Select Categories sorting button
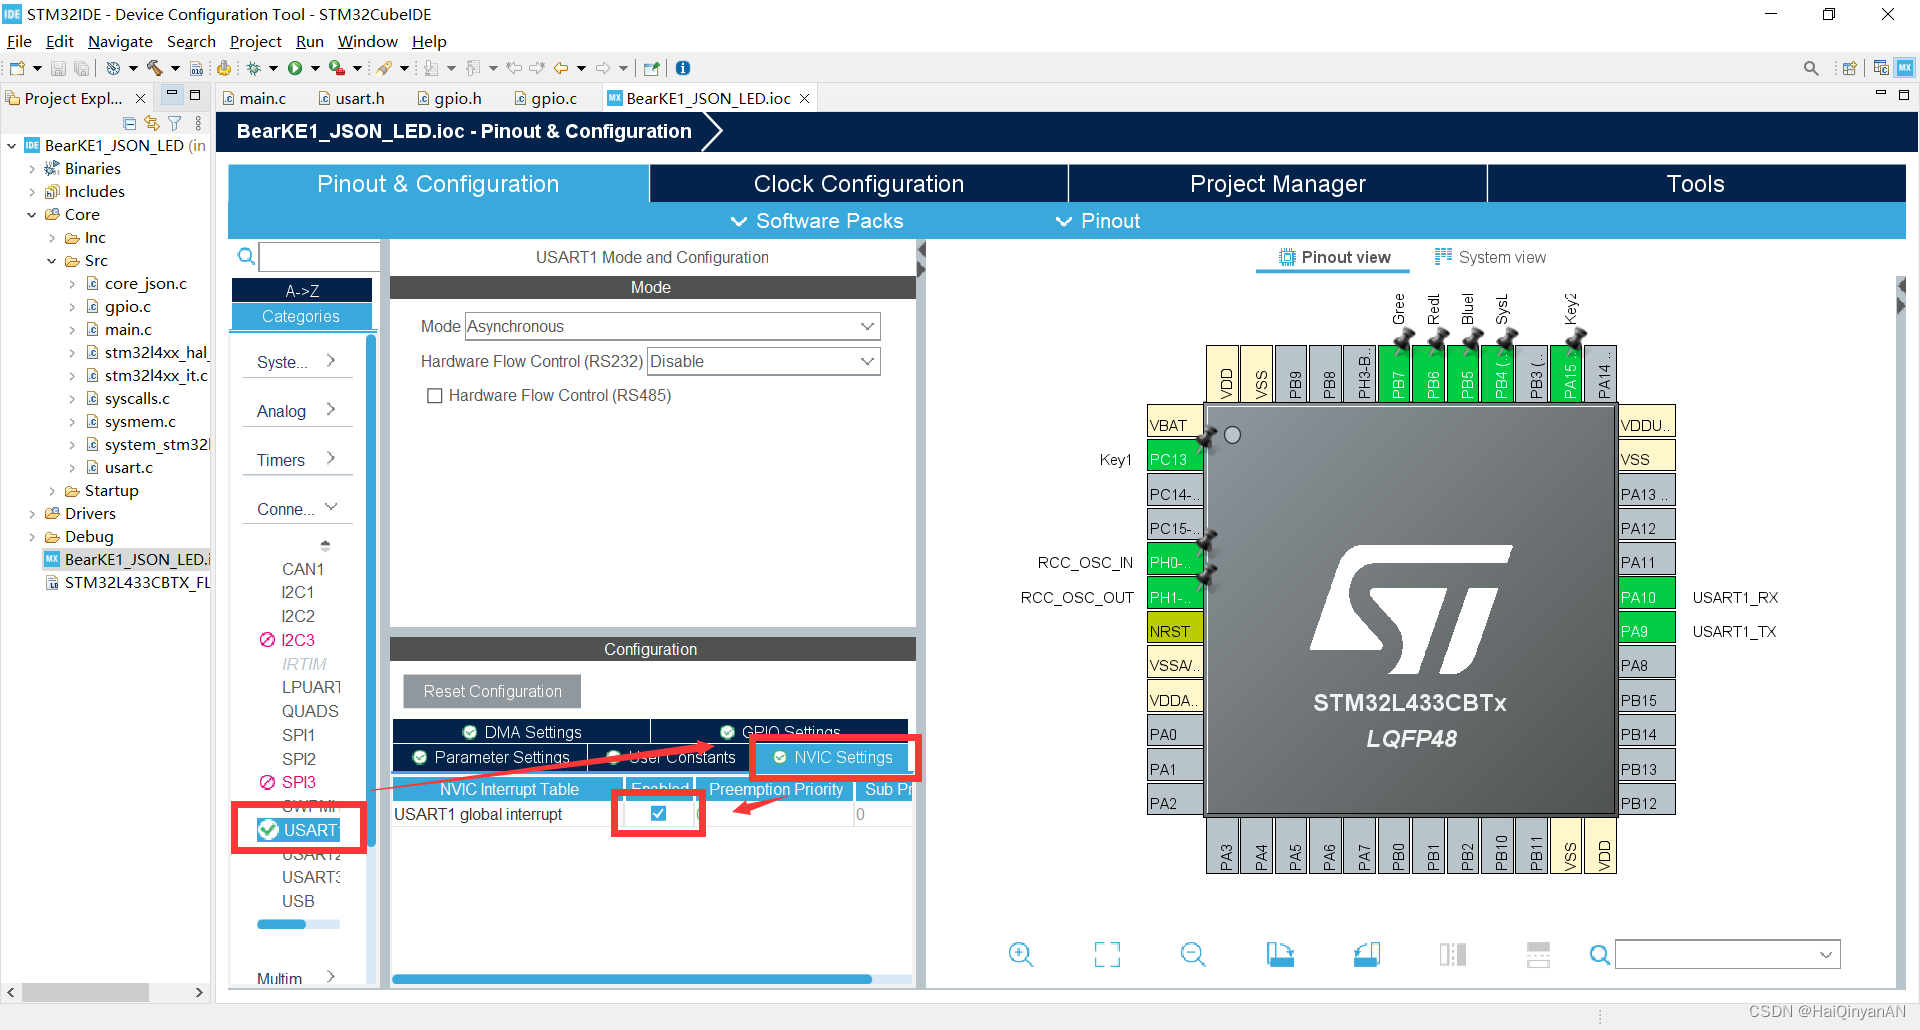Screen dimensions: 1920x1030 point(302,316)
